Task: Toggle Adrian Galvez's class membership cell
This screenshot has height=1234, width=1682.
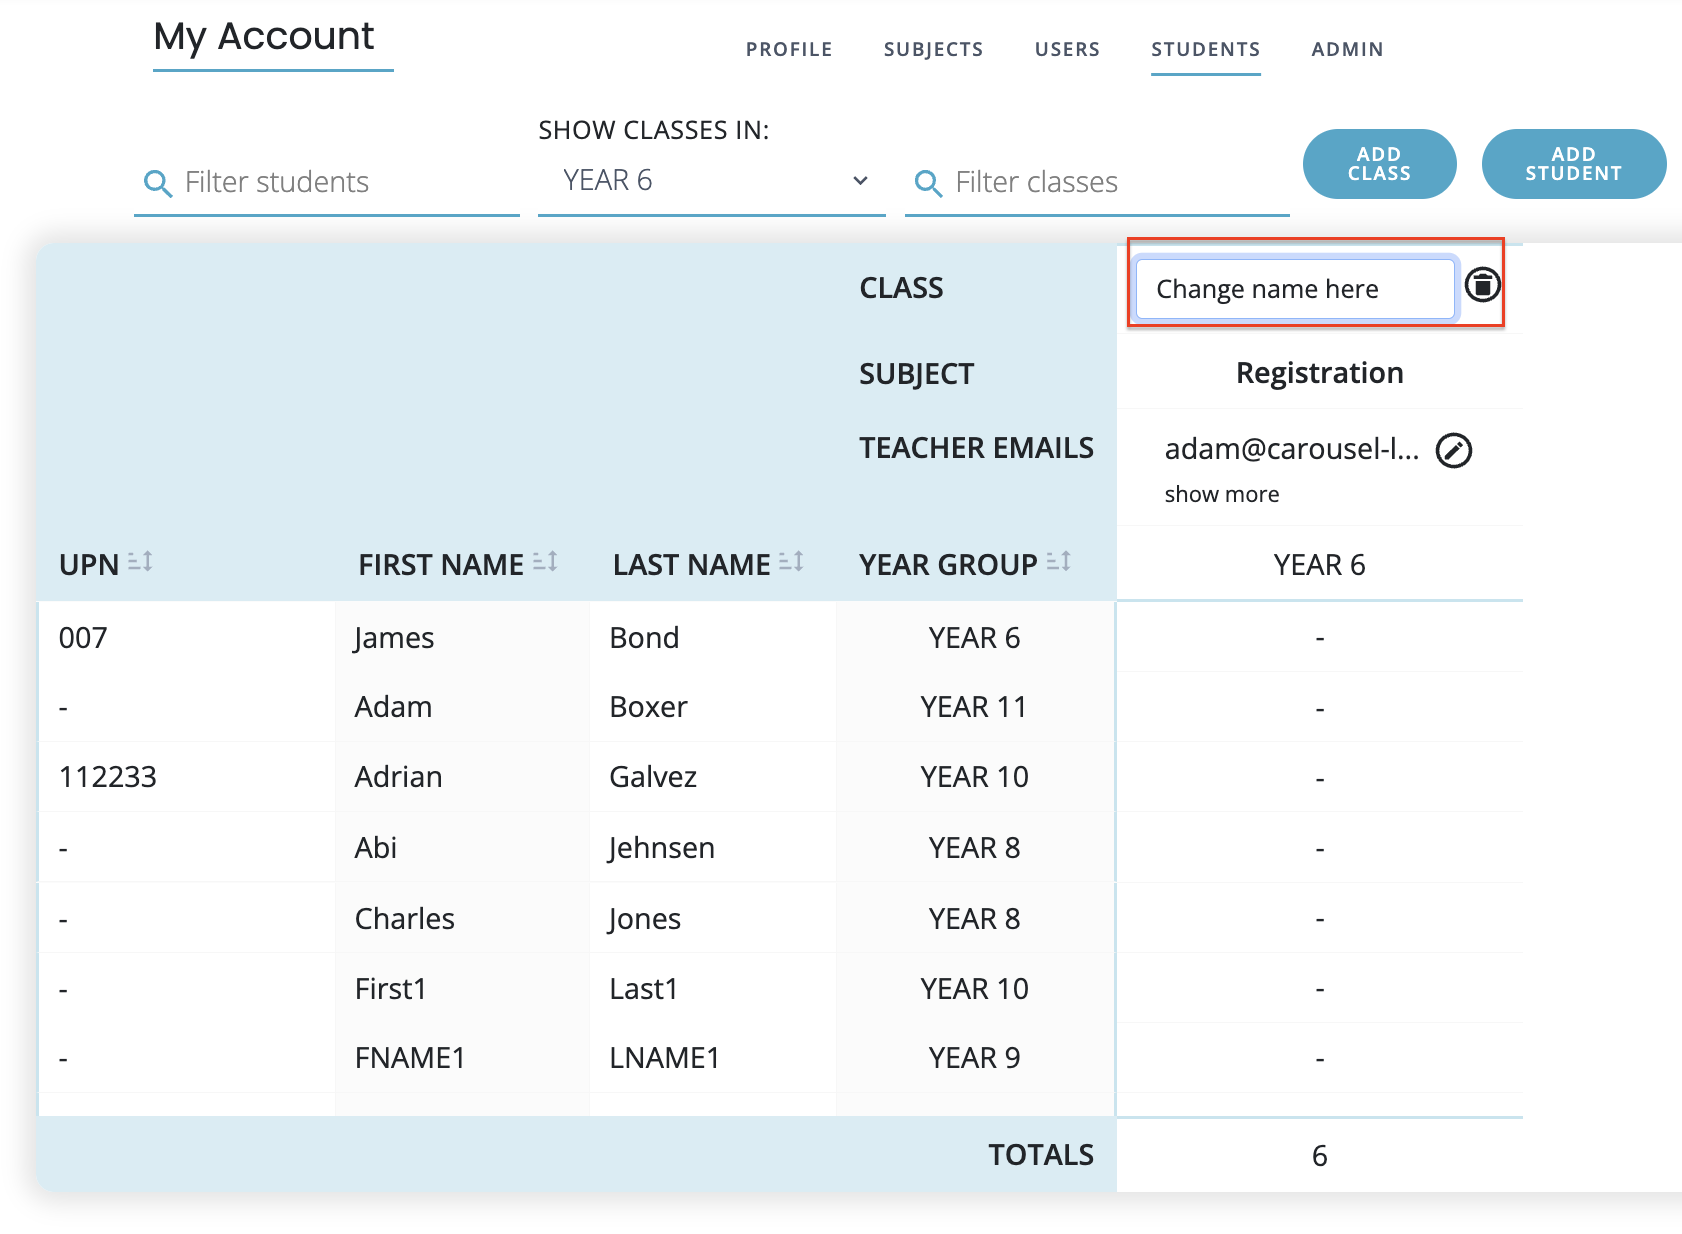Action: pos(1319,778)
